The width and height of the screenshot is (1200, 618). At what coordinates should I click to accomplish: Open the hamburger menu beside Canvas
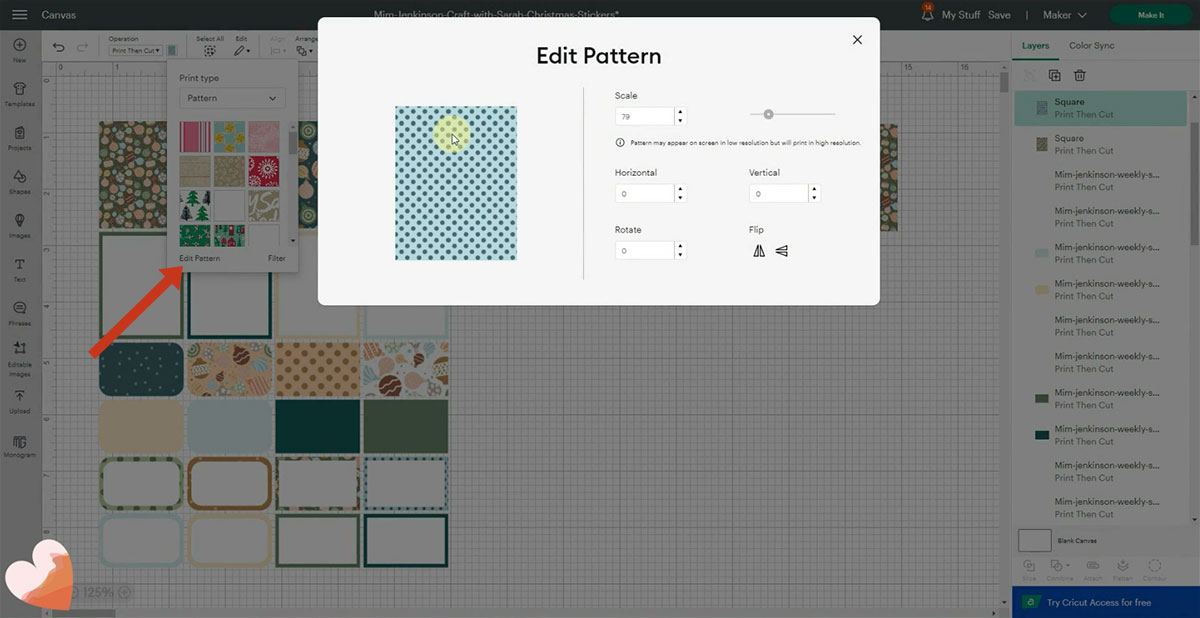20,15
